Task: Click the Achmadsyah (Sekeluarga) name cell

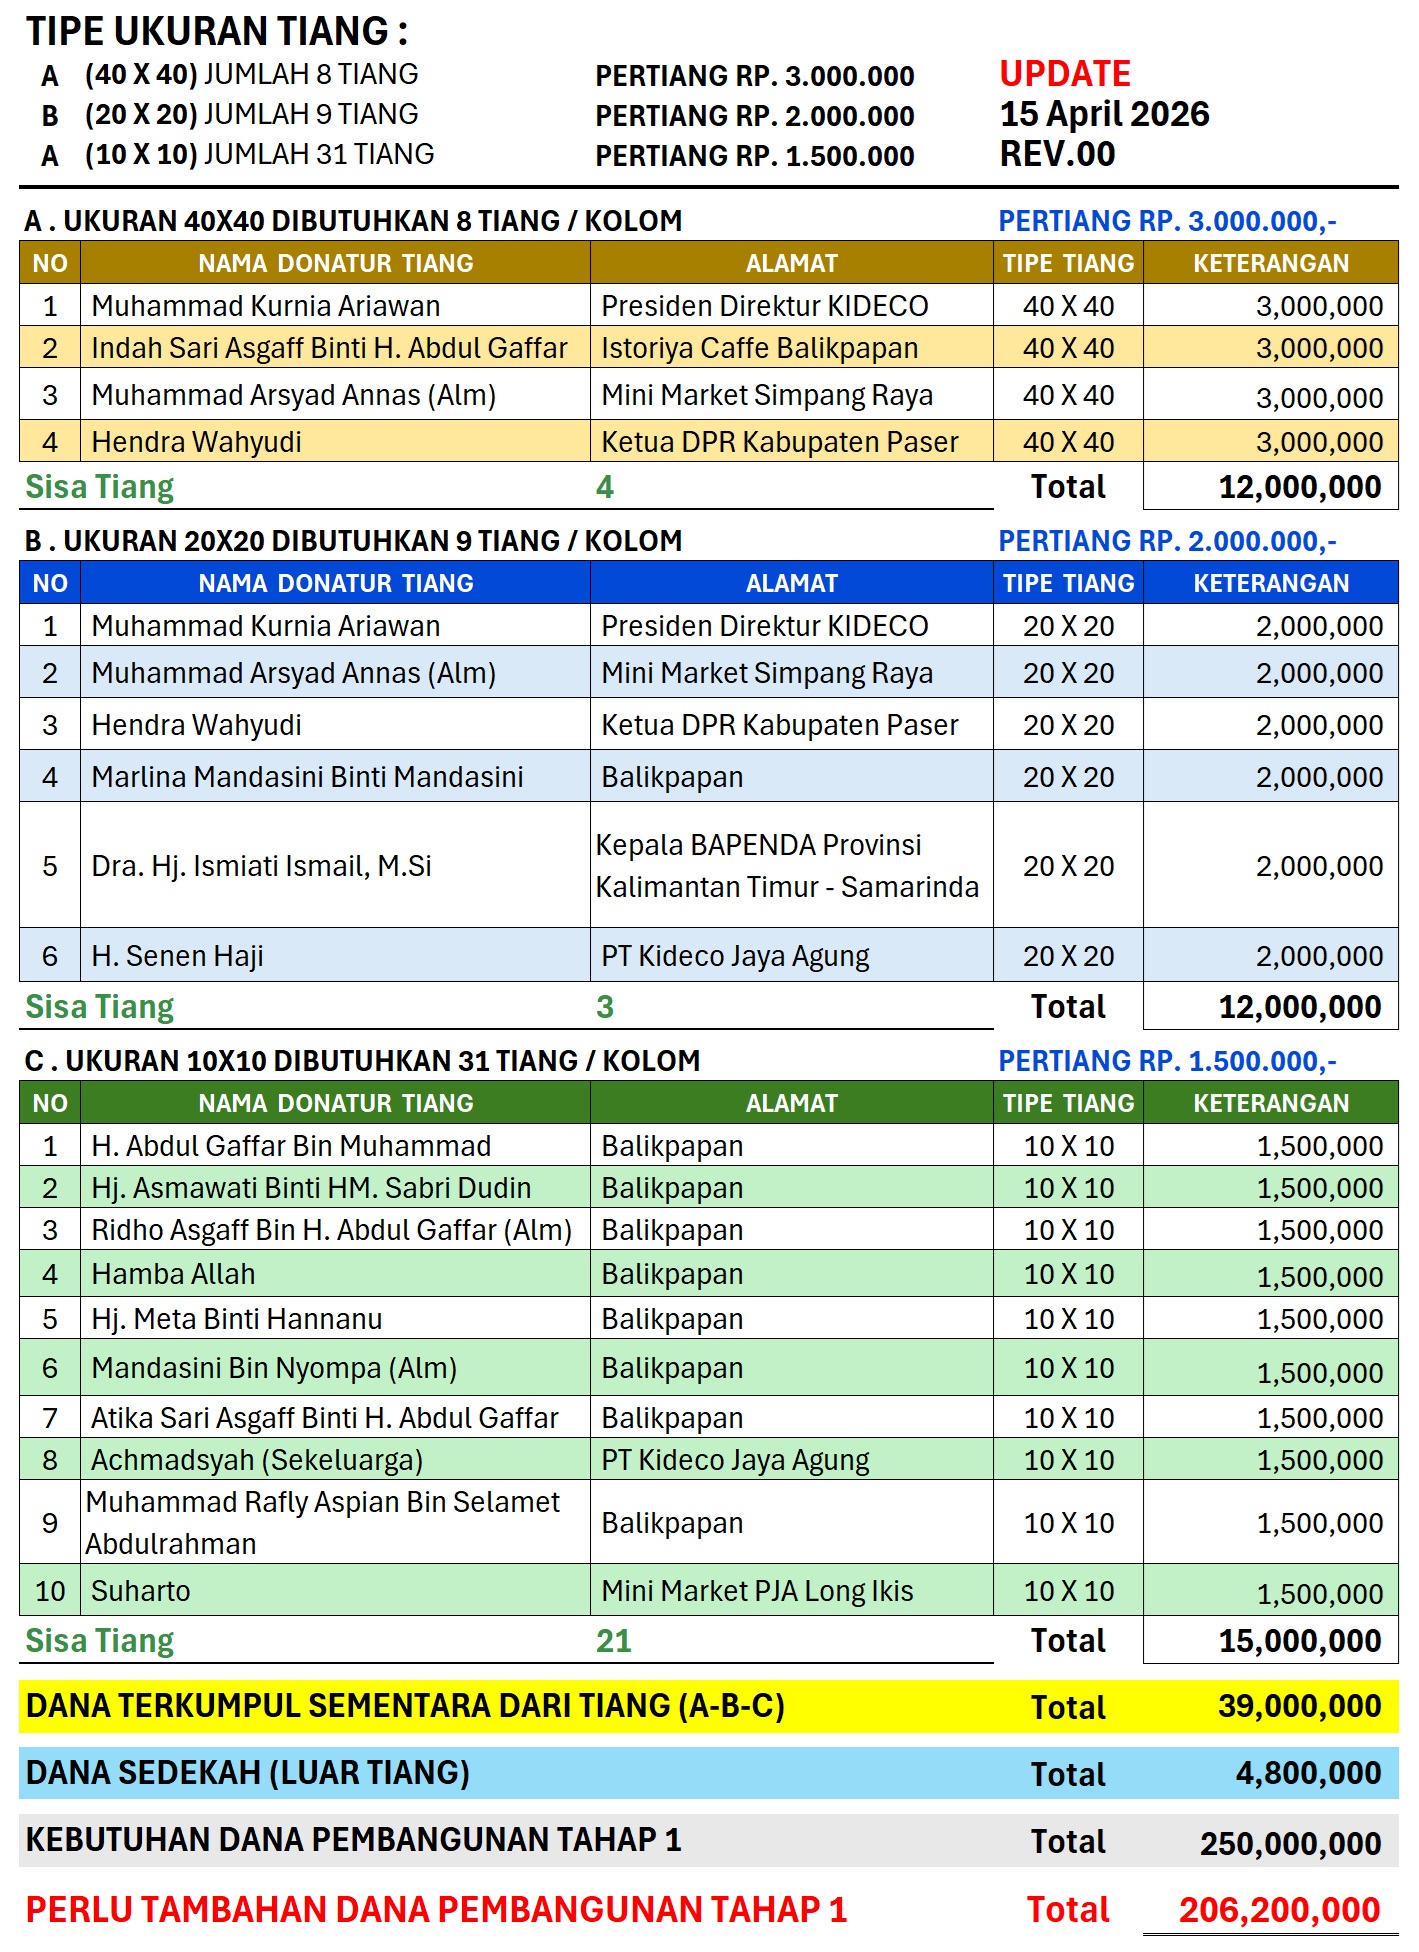Action: tap(257, 1460)
